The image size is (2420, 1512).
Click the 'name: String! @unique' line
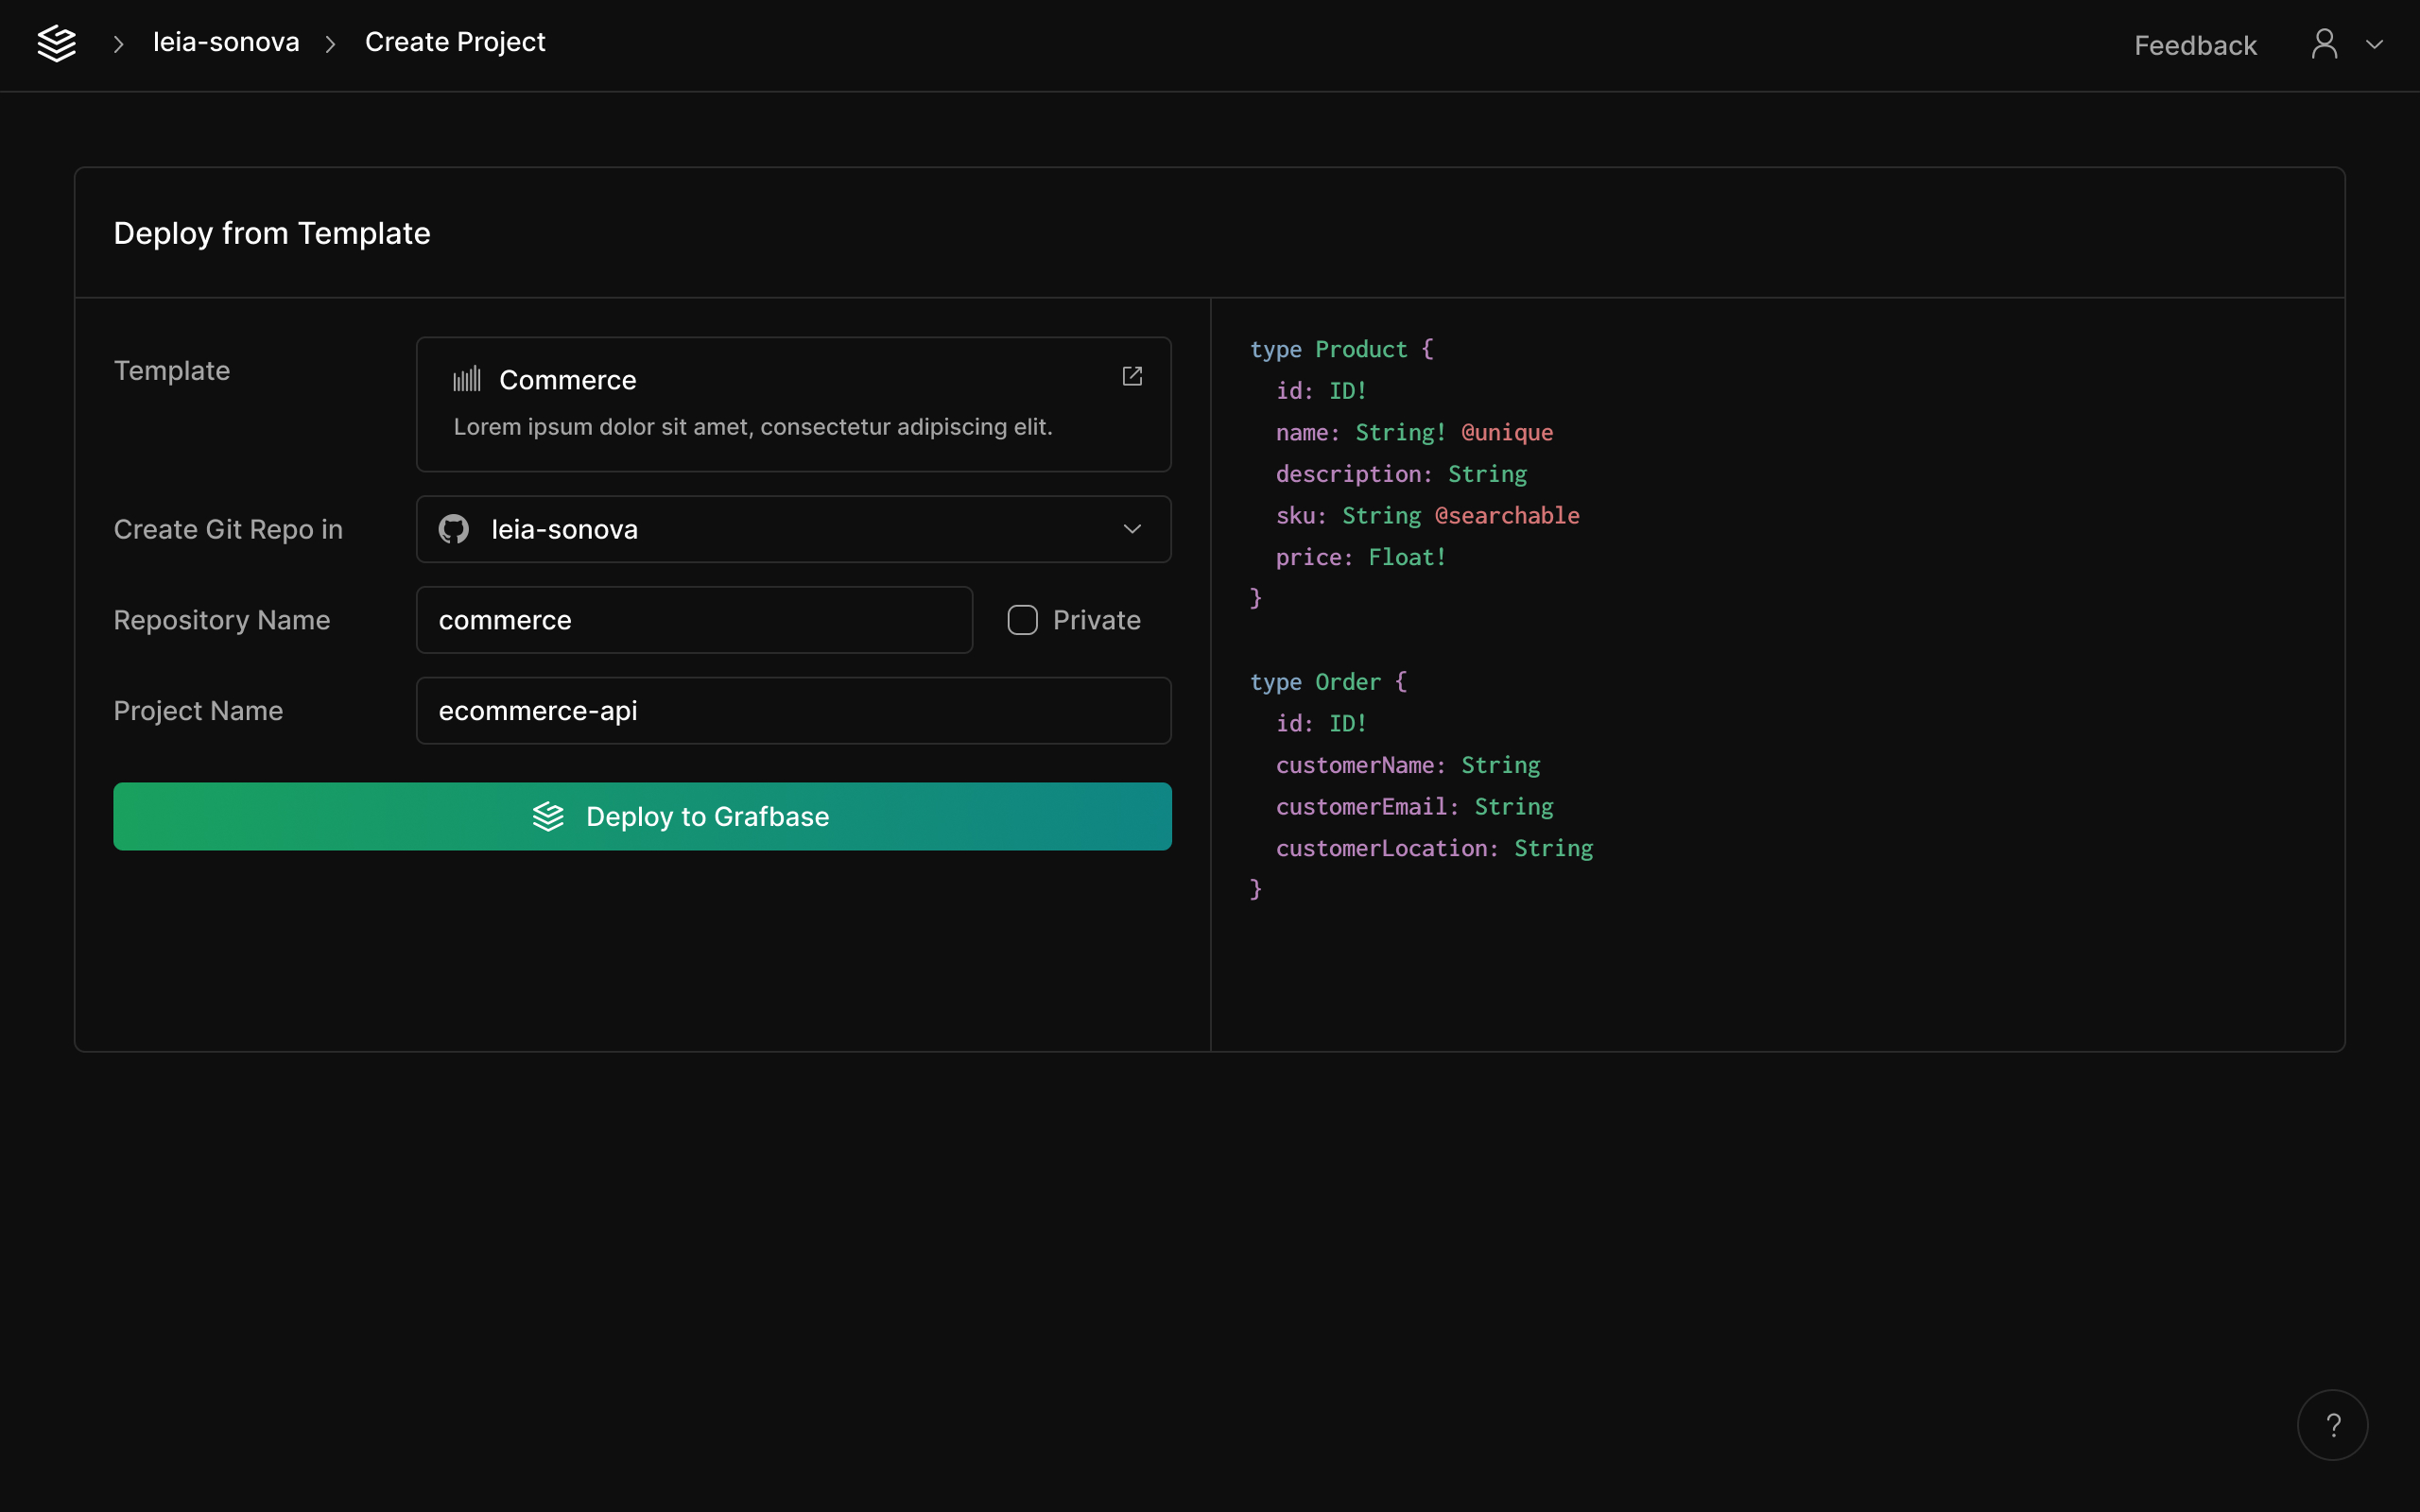pos(1414,432)
